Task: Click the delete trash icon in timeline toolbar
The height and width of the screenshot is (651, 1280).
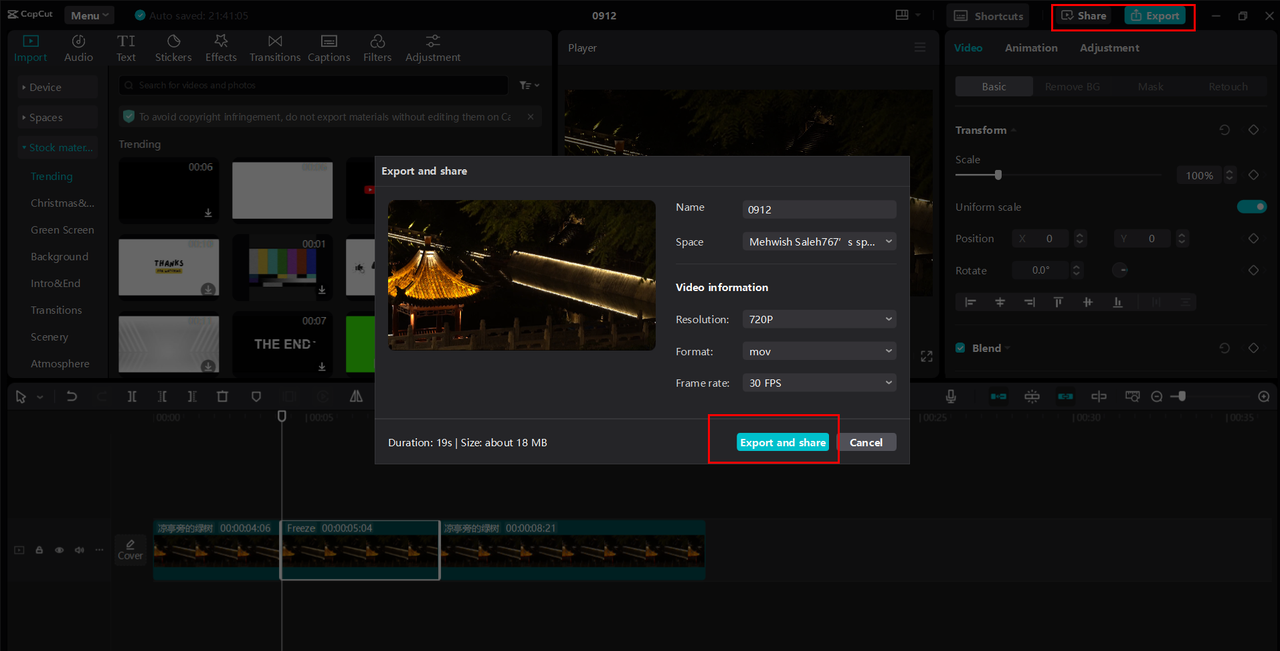Action: click(x=223, y=397)
